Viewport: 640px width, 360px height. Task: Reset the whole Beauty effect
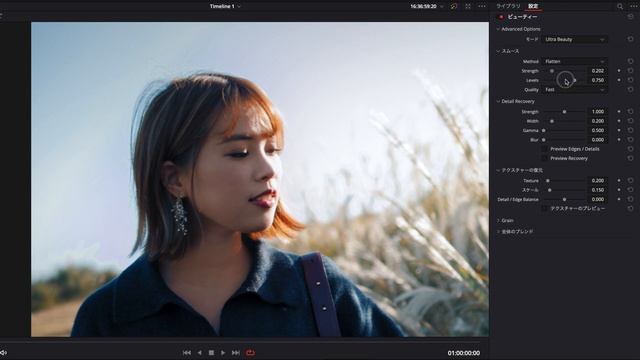pos(631,17)
